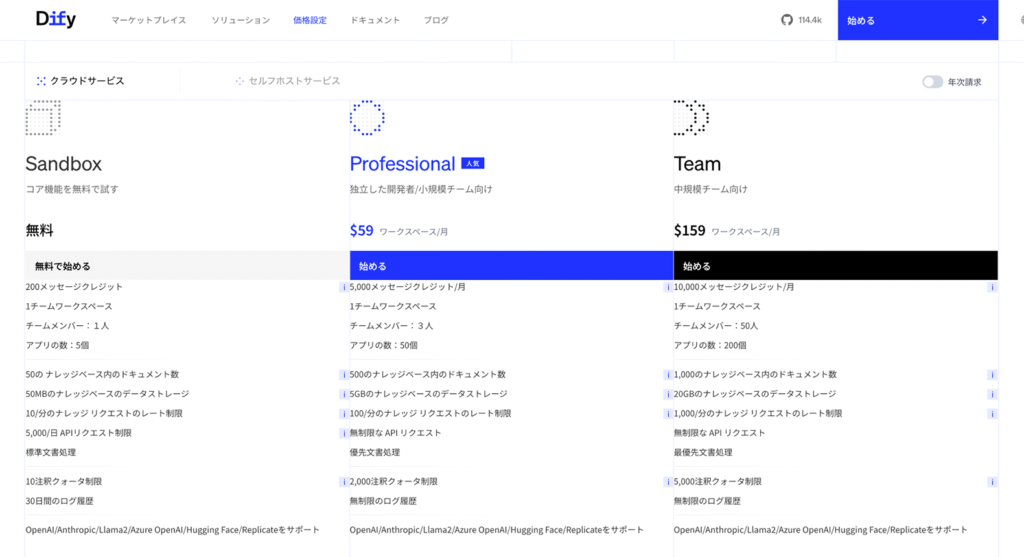1024x557 pixels.
Task: Go to ドキュメント from the navigation
Action: (x=375, y=20)
